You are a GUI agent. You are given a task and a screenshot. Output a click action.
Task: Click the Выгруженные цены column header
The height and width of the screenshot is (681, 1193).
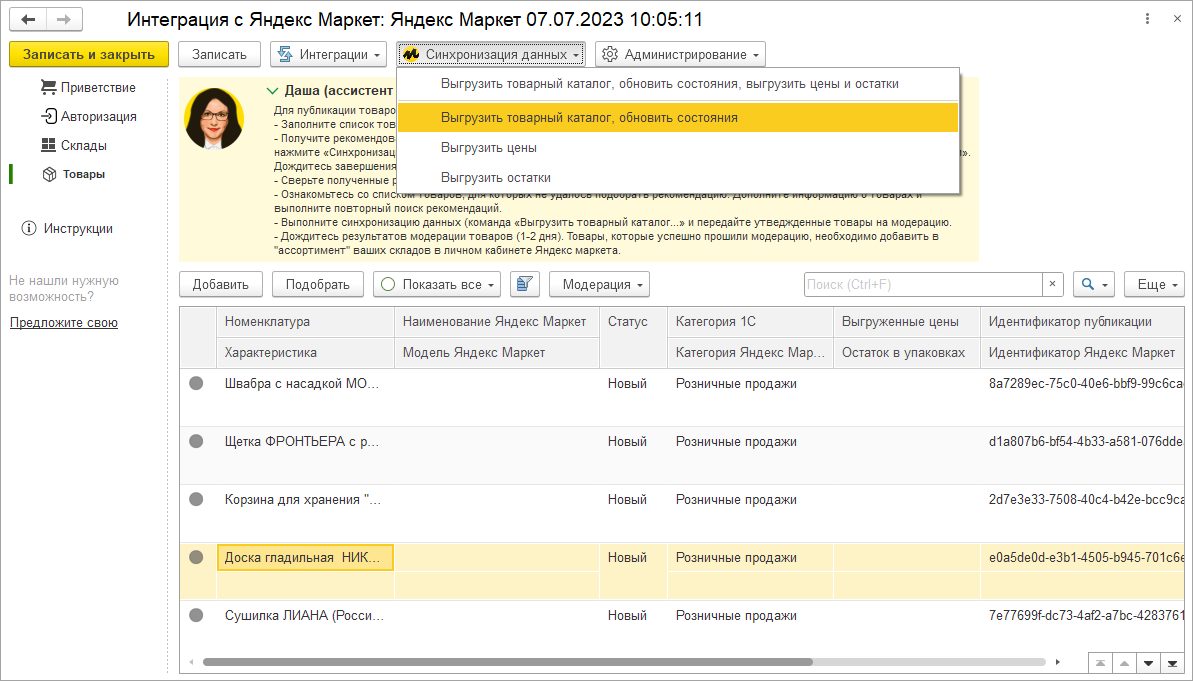907,322
